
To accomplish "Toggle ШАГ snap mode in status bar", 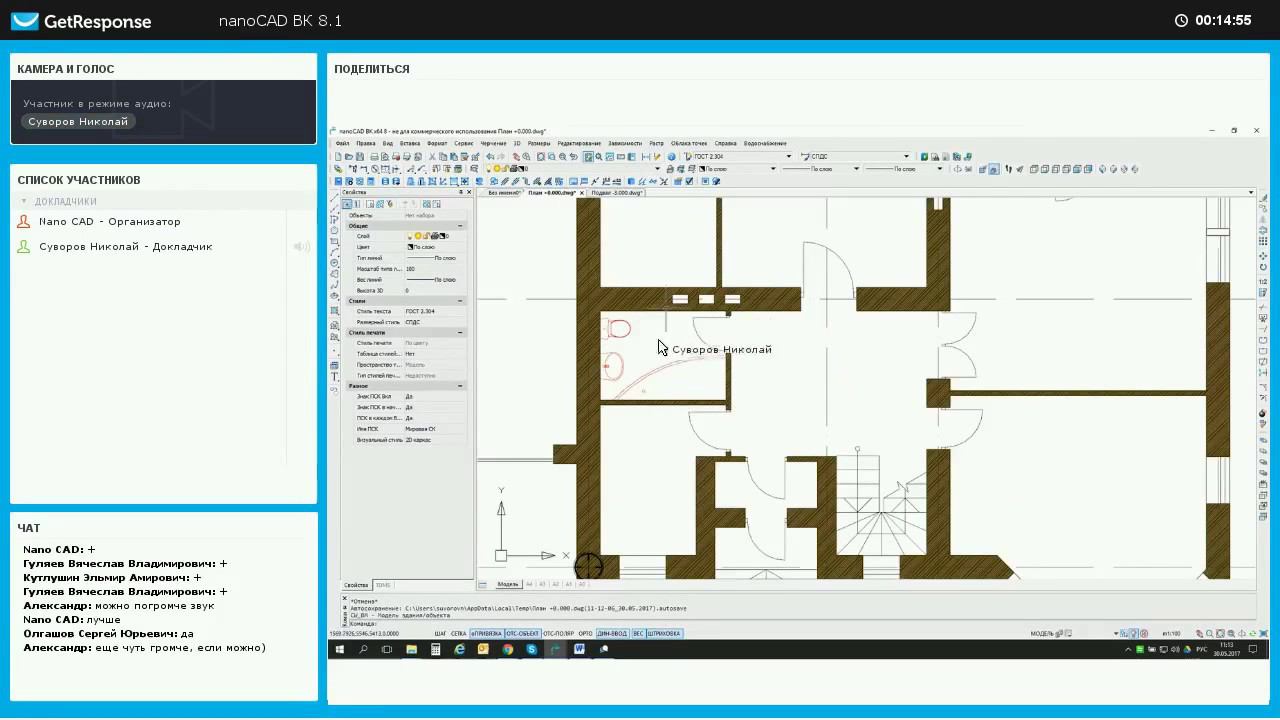I will tap(441, 633).
